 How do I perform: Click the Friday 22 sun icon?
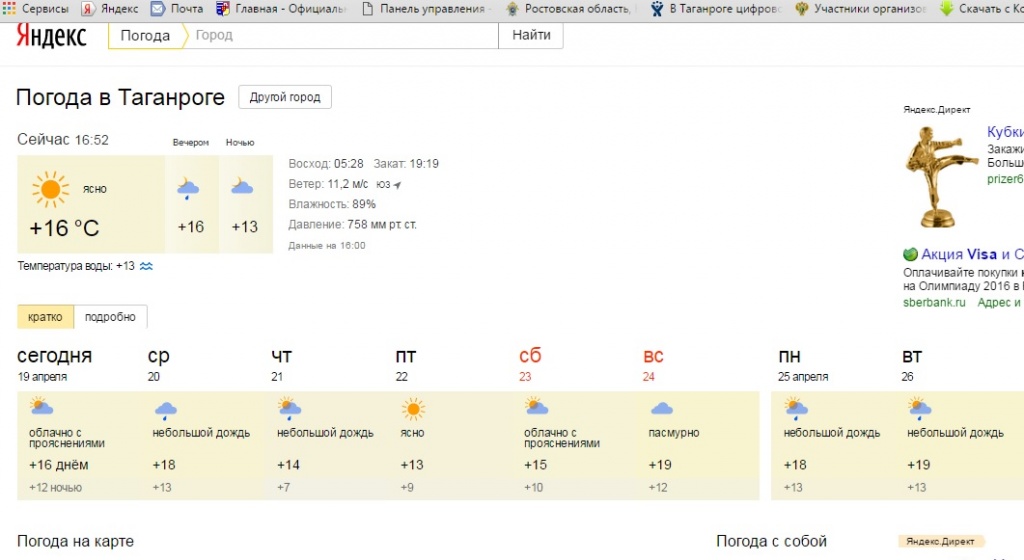(x=413, y=410)
